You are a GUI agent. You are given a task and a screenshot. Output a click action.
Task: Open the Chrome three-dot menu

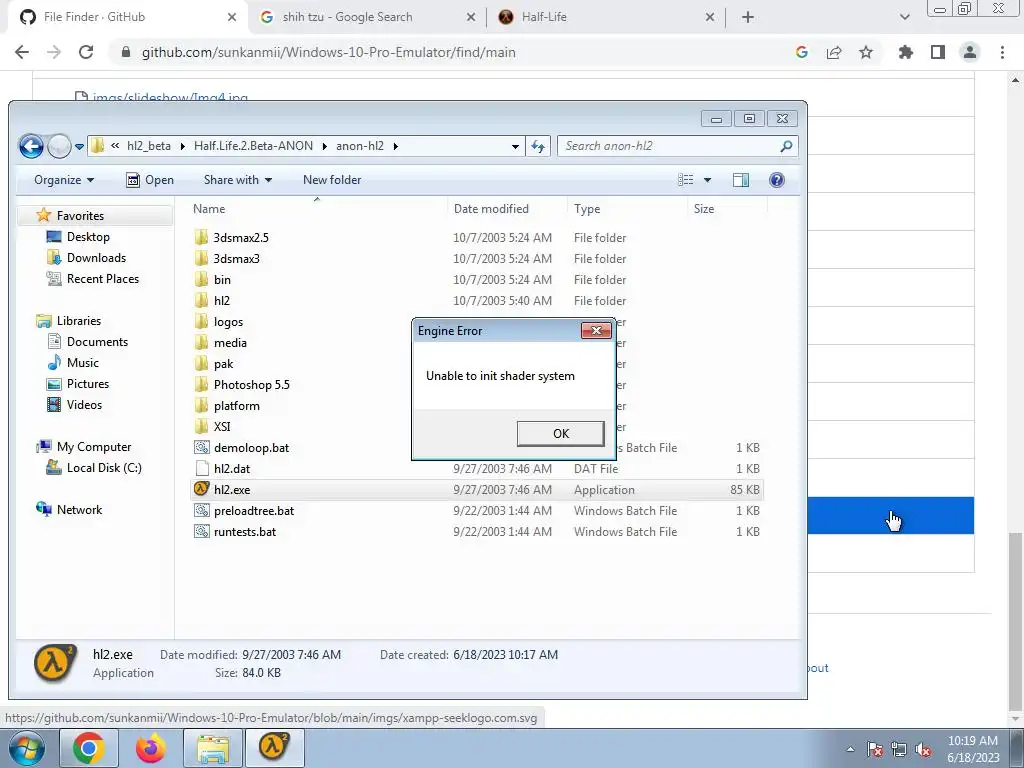coord(1002,52)
